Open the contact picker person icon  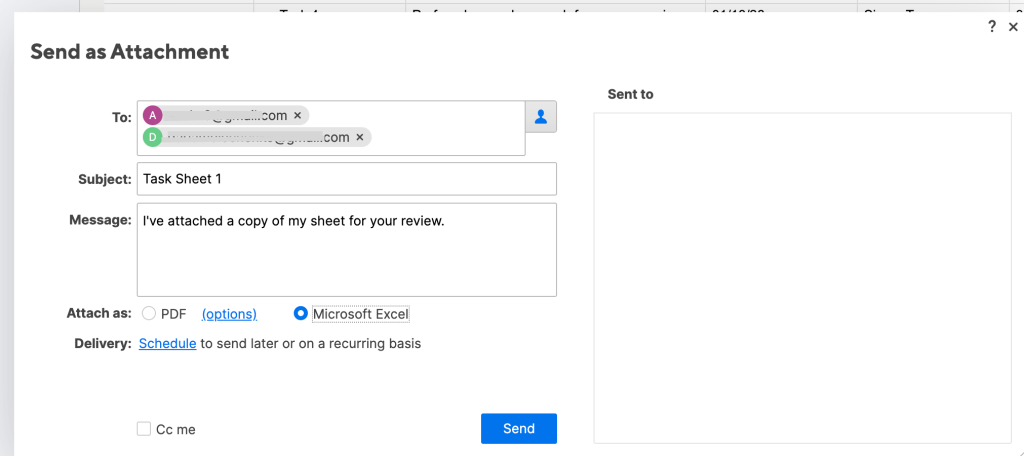coord(541,117)
